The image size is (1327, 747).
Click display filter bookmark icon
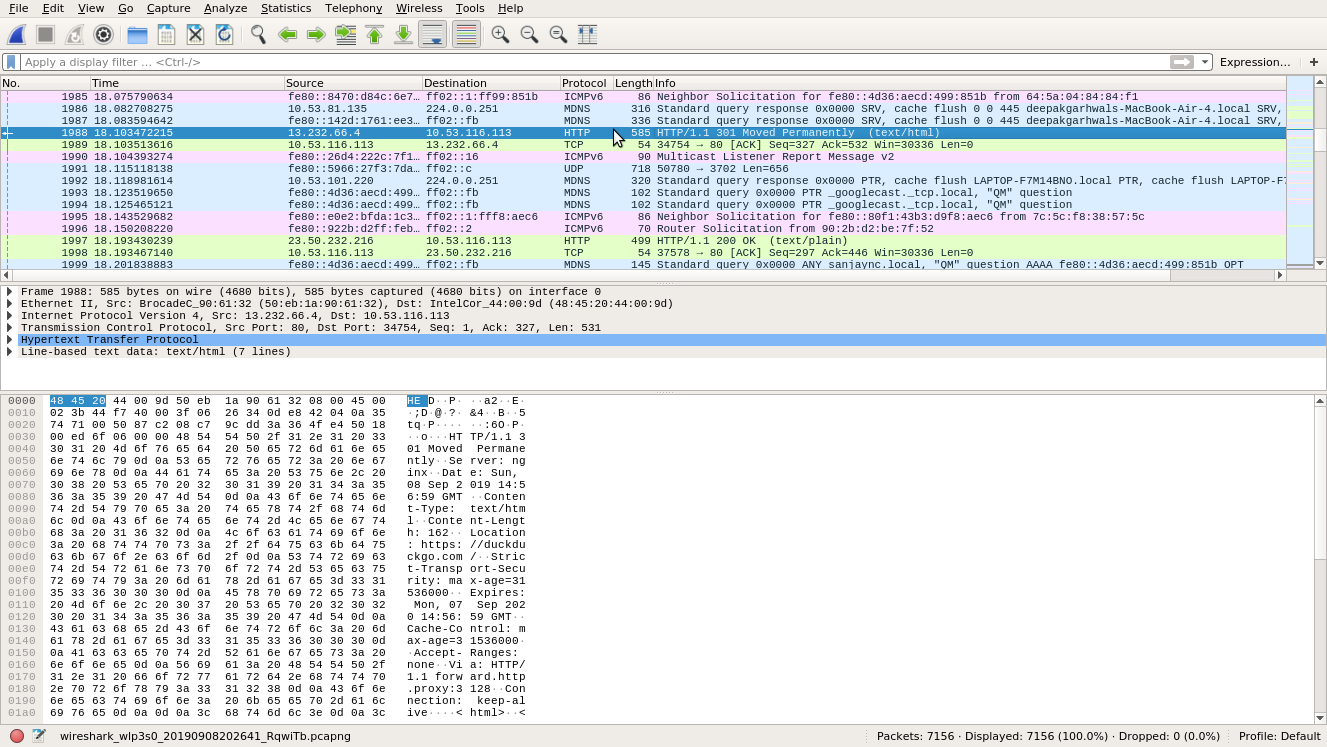pyautogui.click(x=11, y=62)
